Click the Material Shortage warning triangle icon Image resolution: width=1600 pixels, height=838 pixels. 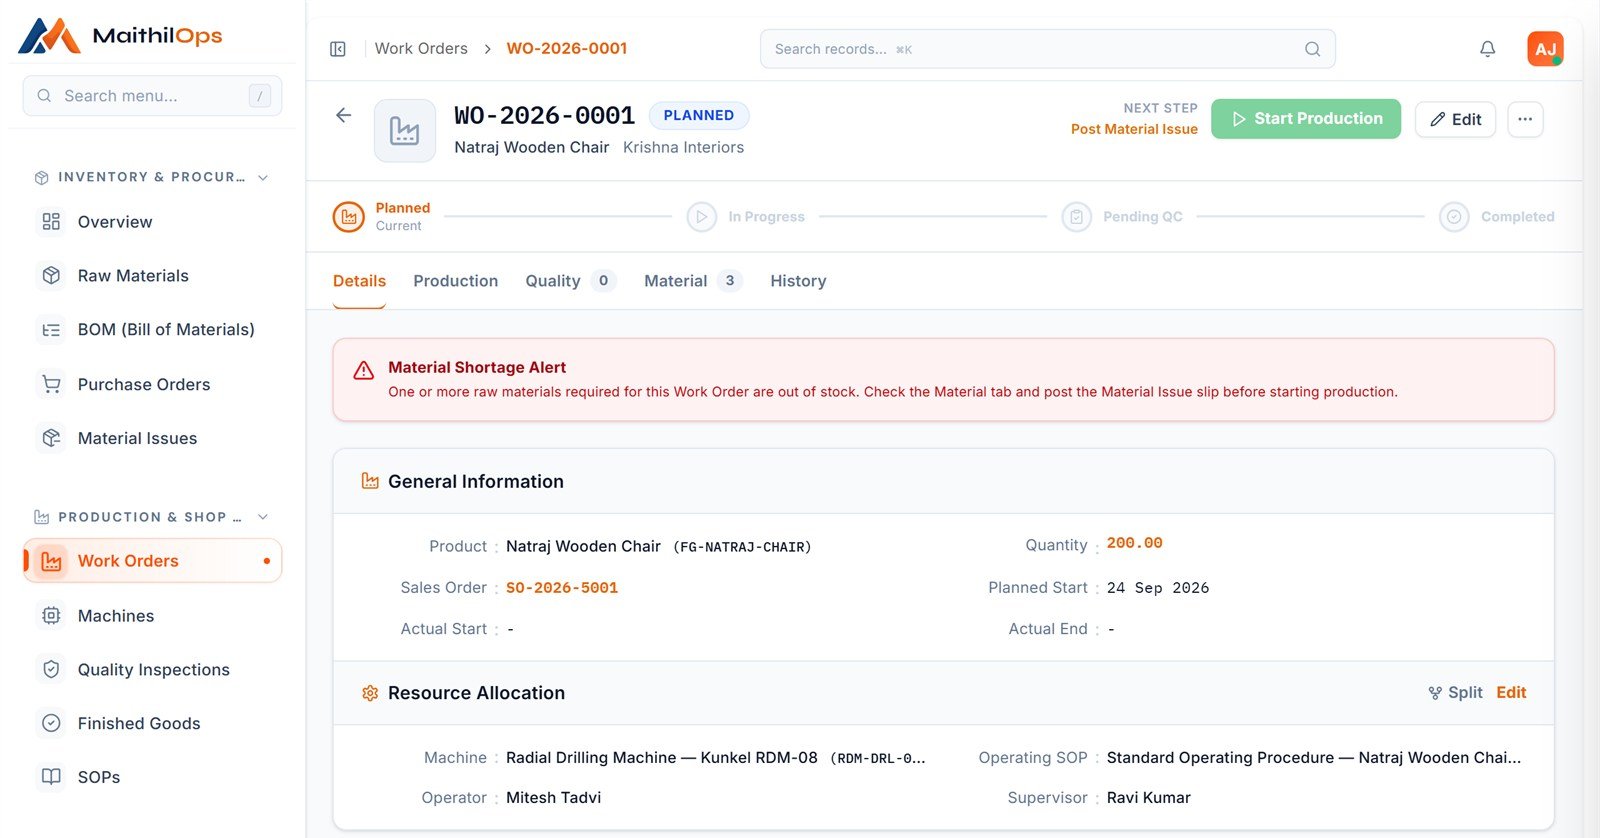[364, 370]
